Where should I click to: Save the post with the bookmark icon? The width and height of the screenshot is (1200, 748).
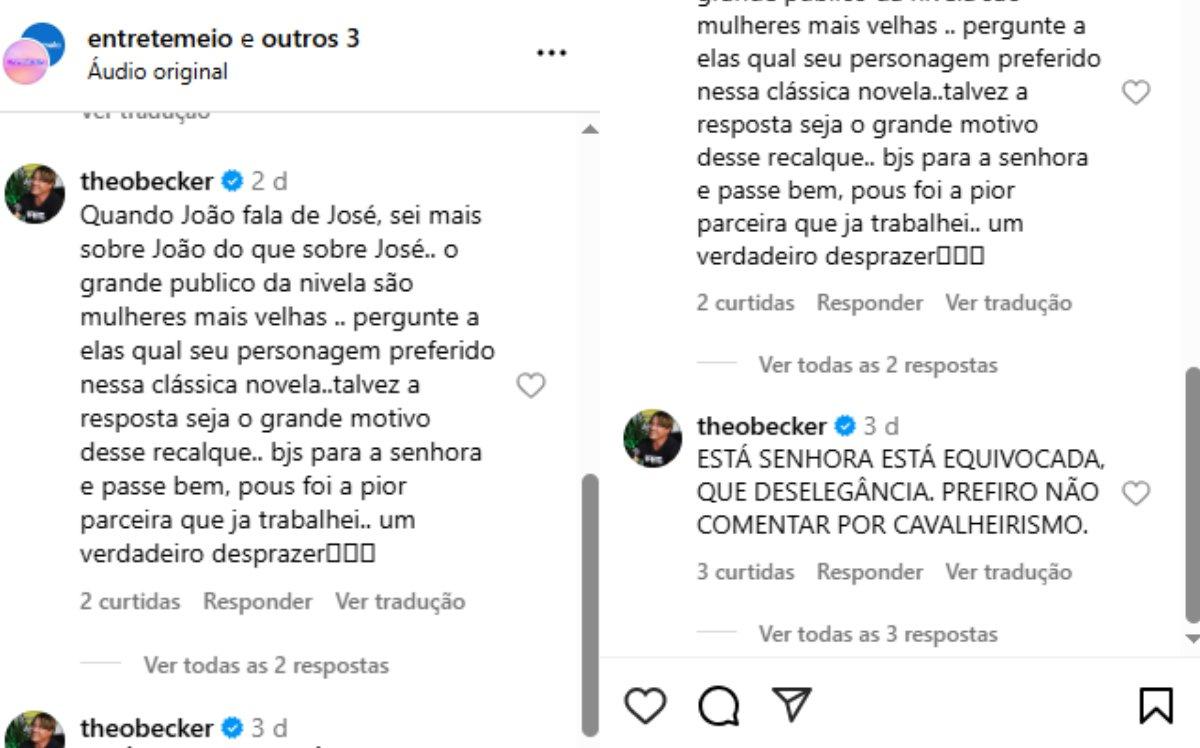tap(1156, 706)
